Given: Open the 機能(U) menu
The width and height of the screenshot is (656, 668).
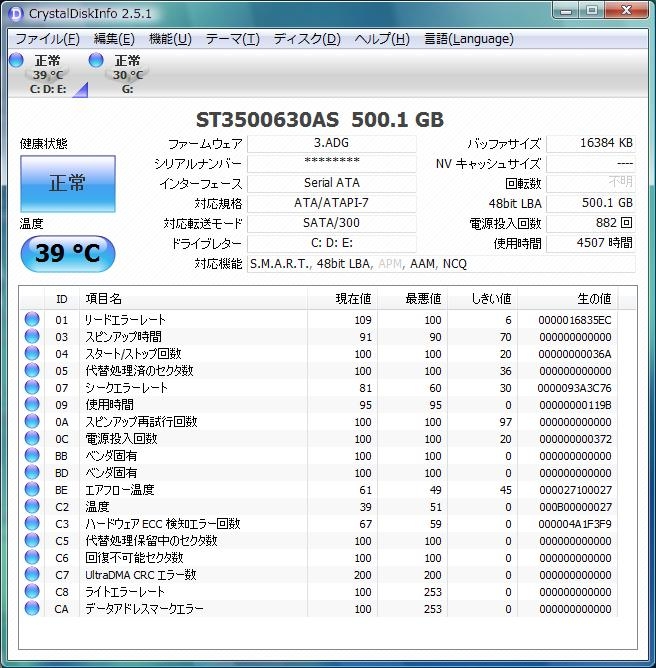Looking at the screenshot, I should (170, 39).
